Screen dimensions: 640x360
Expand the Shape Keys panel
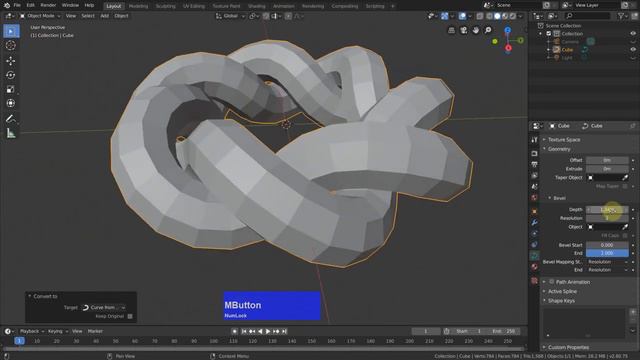coord(561,301)
